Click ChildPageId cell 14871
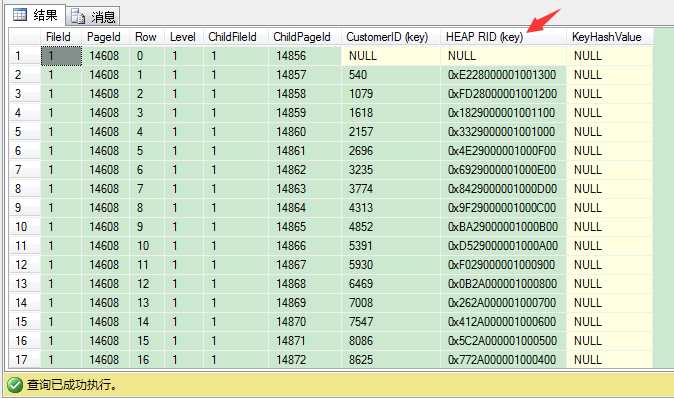 click(x=305, y=341)
